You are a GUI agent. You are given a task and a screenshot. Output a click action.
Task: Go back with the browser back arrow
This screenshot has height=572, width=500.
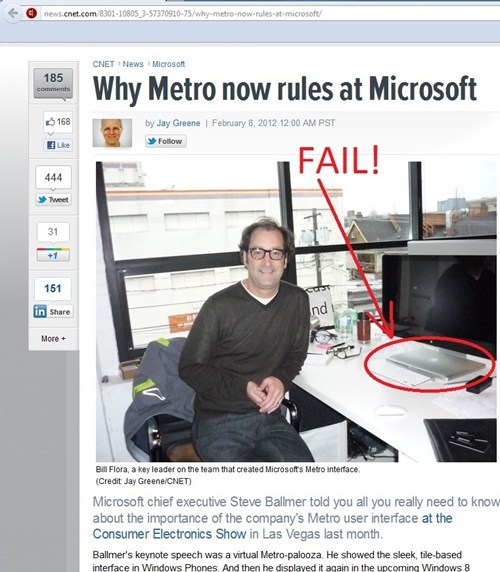coord(12,13)
